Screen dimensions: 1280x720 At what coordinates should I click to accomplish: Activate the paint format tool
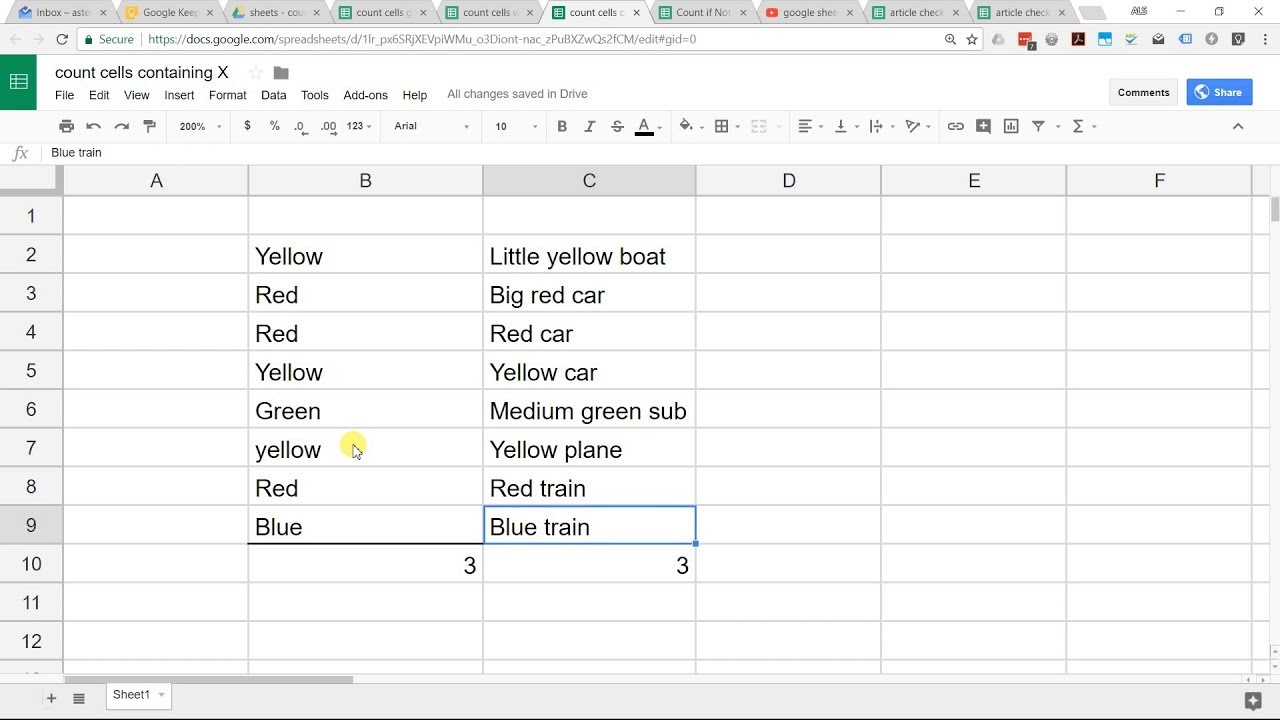pyautogui.click(x=150, y=126)
